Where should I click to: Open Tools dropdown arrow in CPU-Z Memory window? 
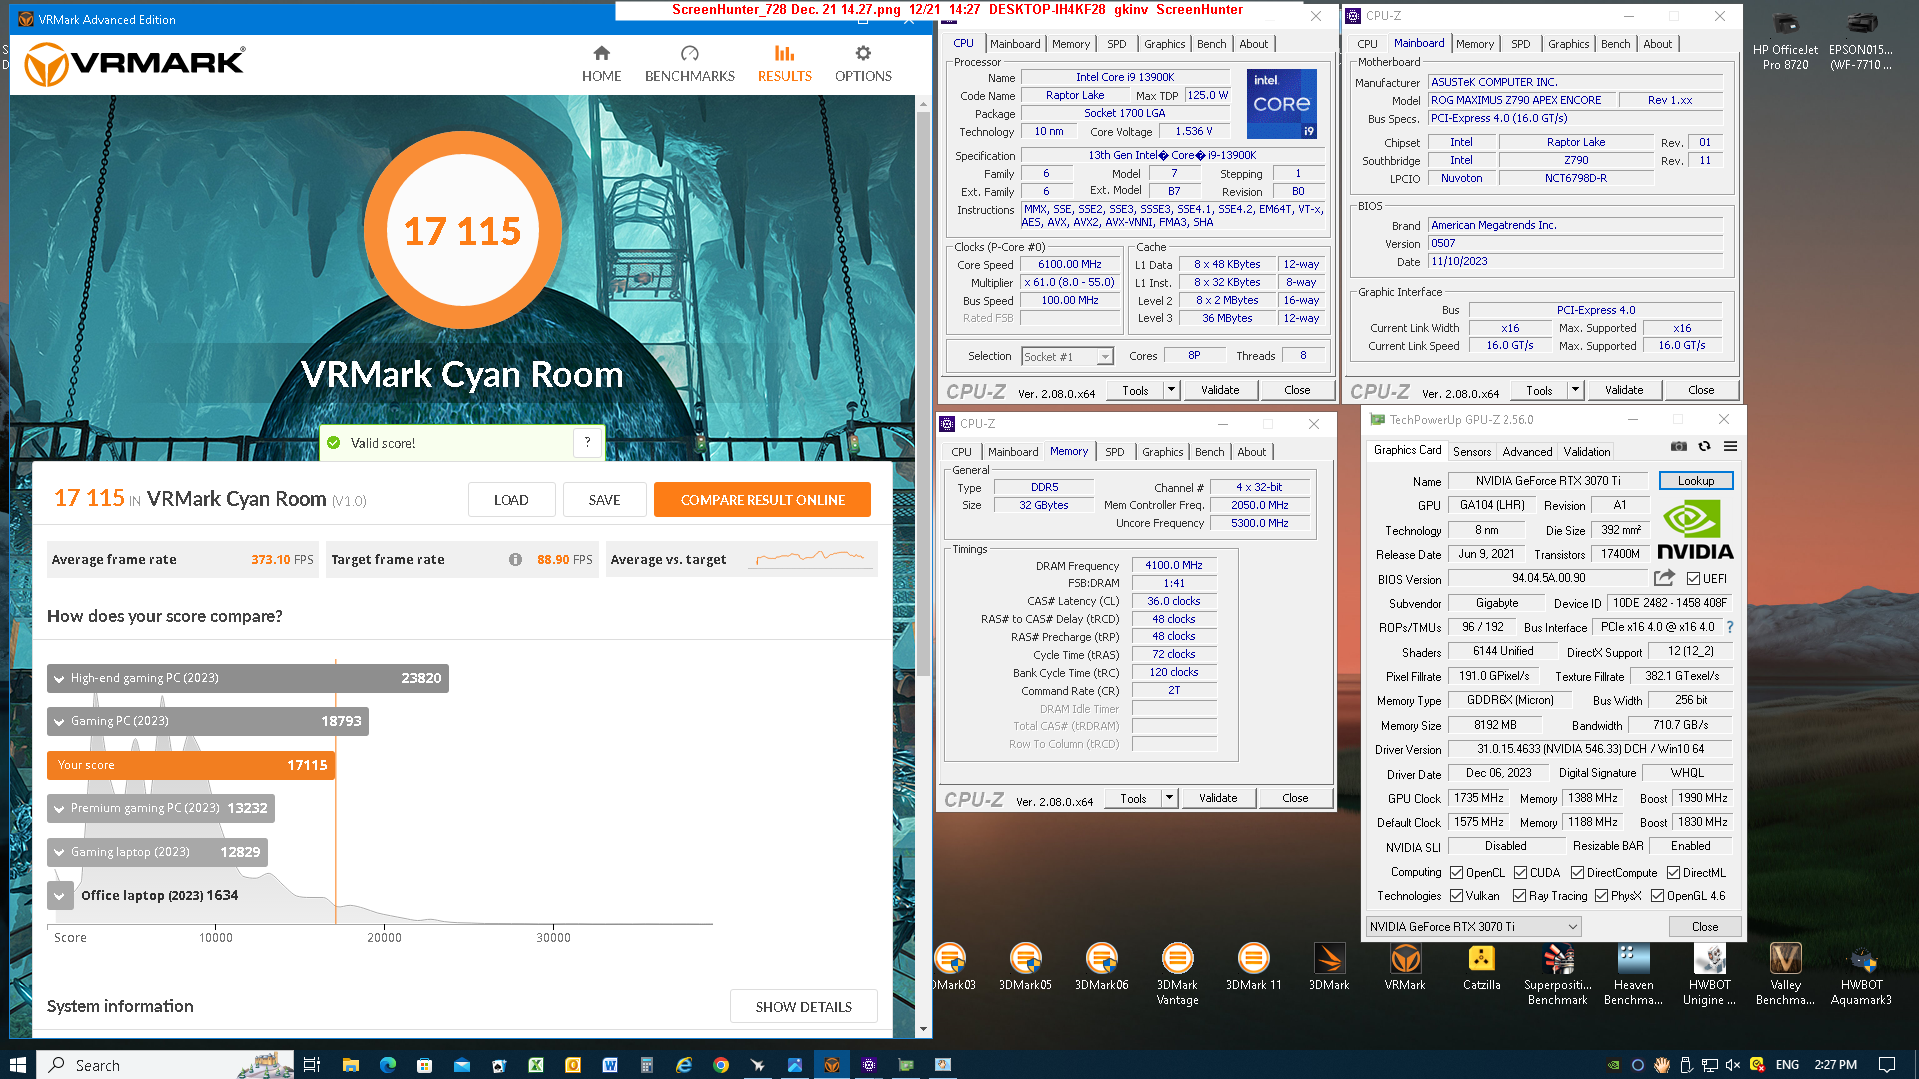tap(1169, 798)
